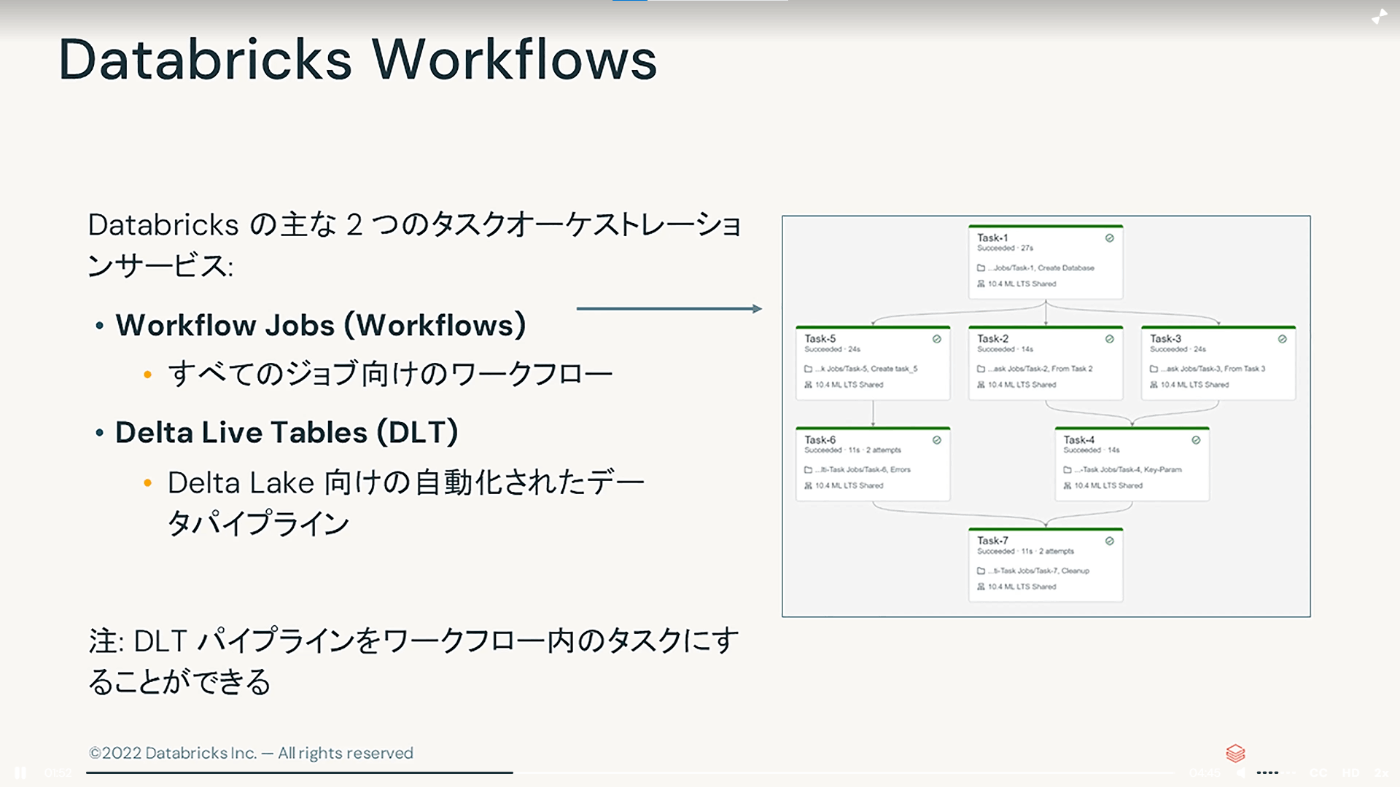Screen dimensions: 1400x787
Task: Click the 'Workflow Jobs (Workflows)' bullet
Action: coord(321,325)
